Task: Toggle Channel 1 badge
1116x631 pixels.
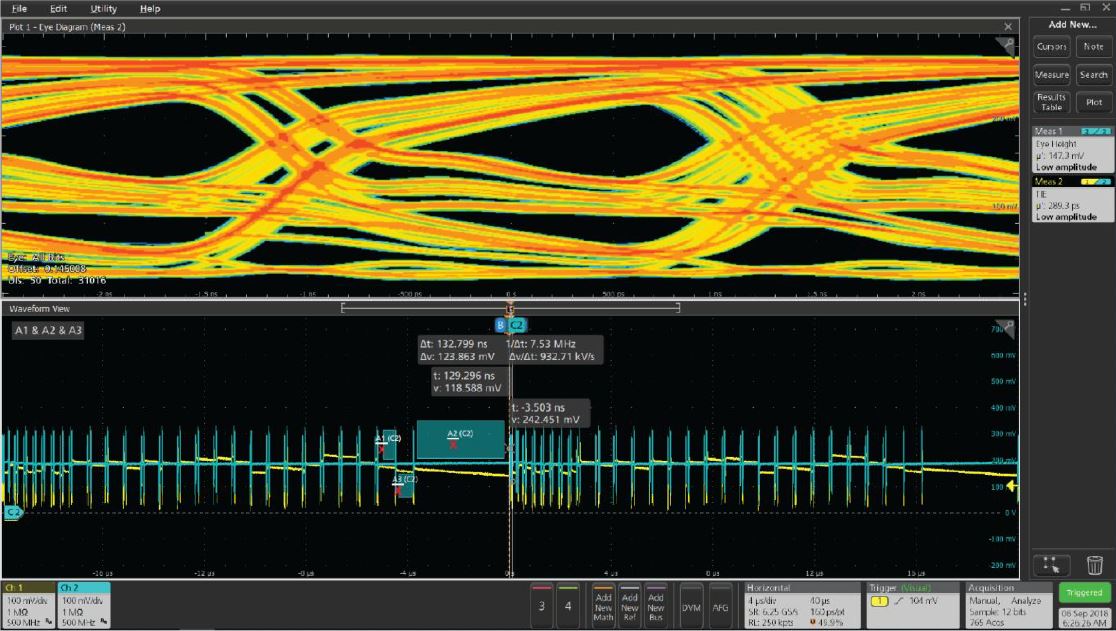Action: pos(27,605)
